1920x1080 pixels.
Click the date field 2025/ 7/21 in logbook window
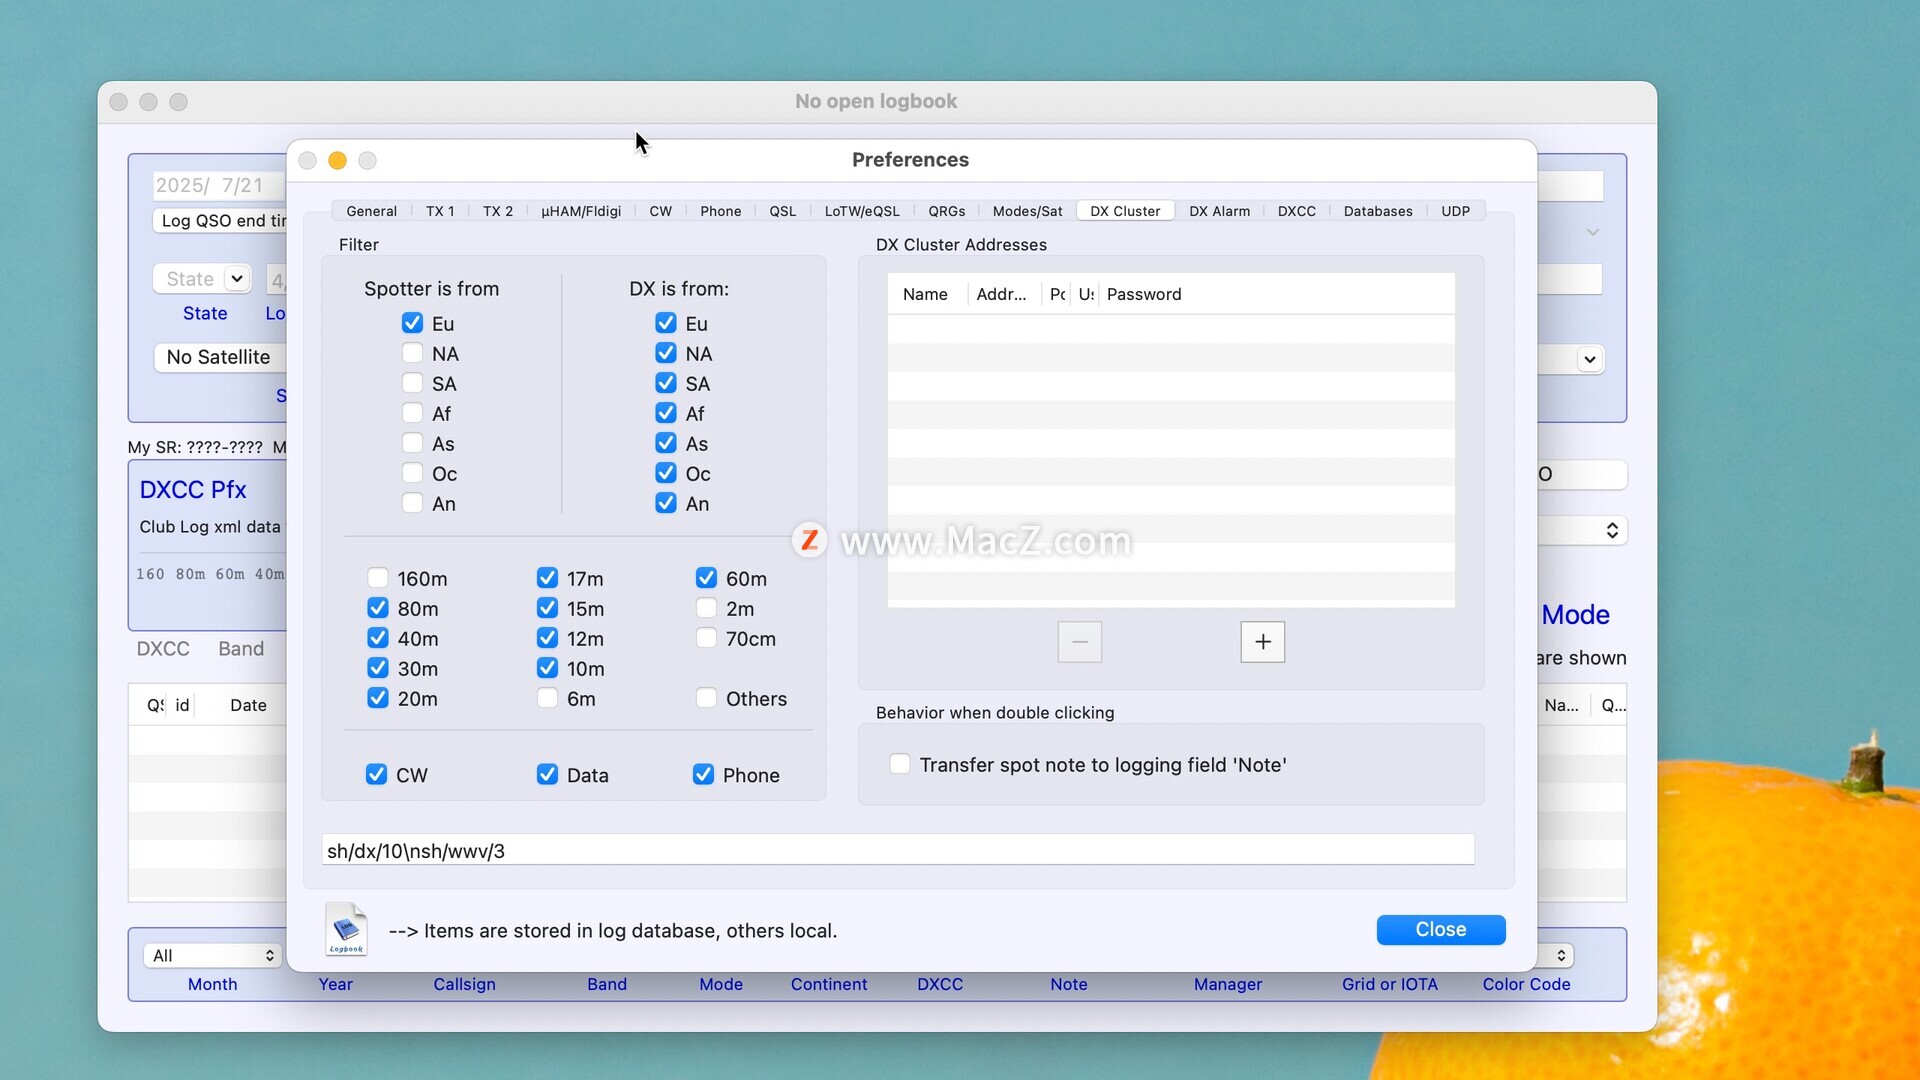point(219,185)
